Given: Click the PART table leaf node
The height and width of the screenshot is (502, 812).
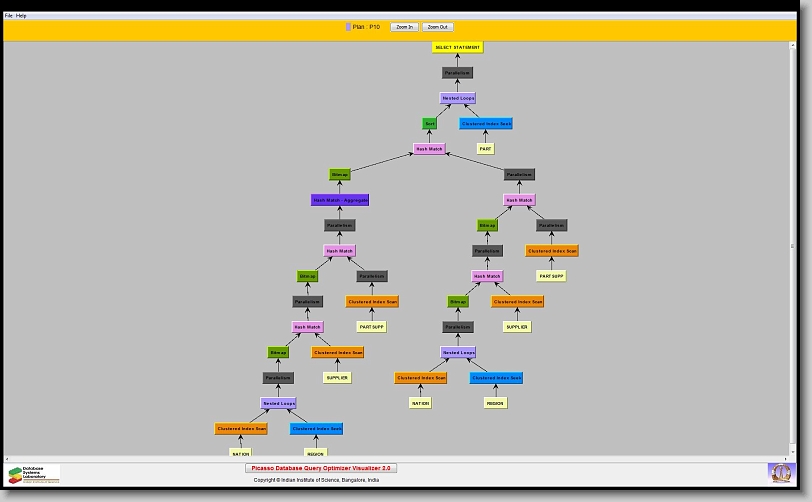Looking at the screenshot, I should [x=485, y=149].
